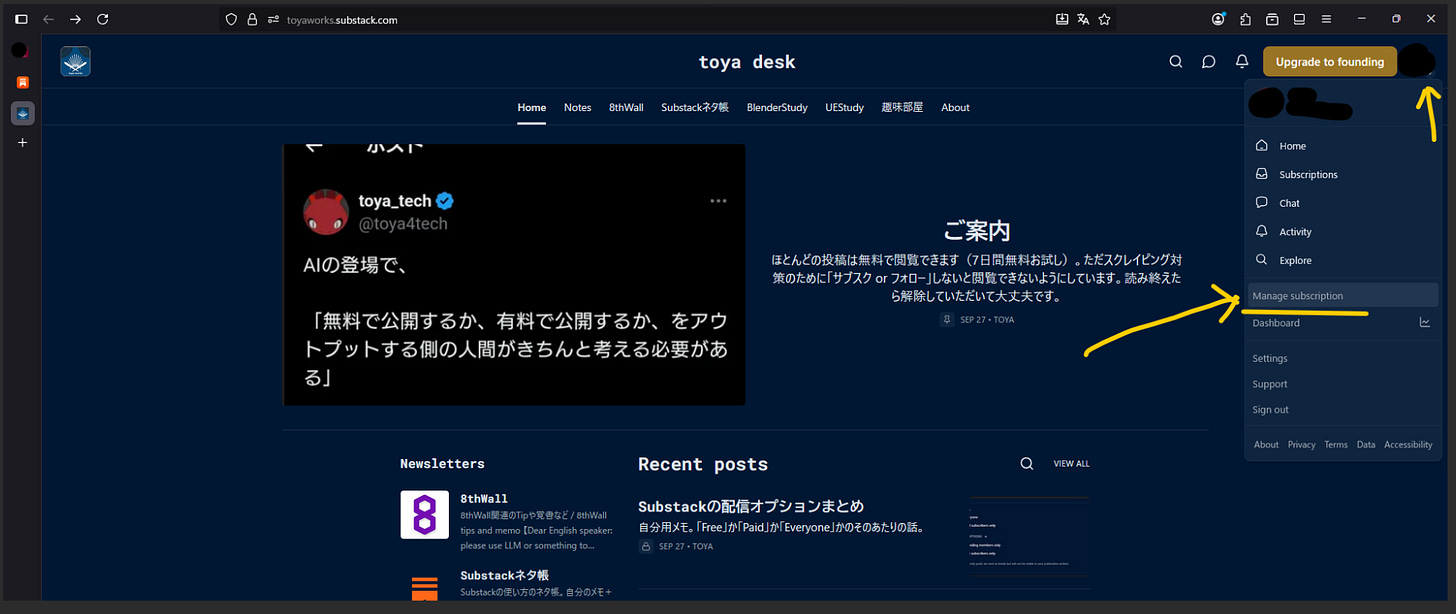
Task: Click the browser back arrow
Action: point(48,19)
